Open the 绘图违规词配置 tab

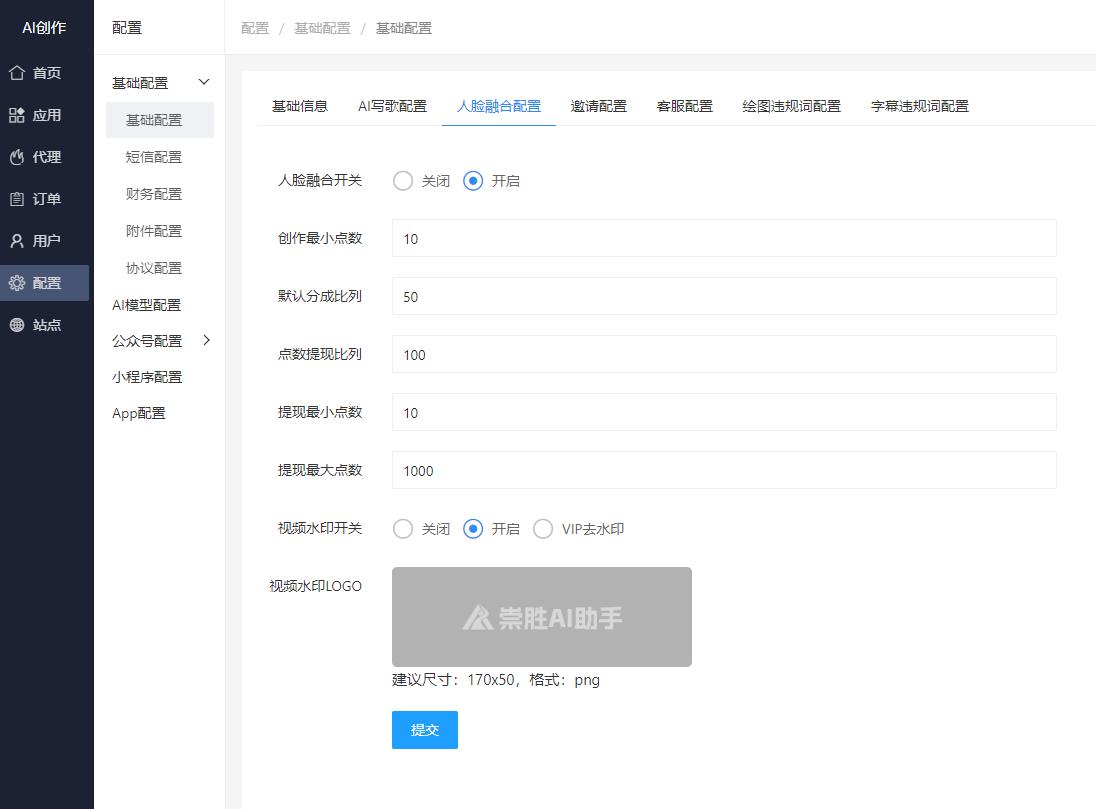(x=791, y=106)
